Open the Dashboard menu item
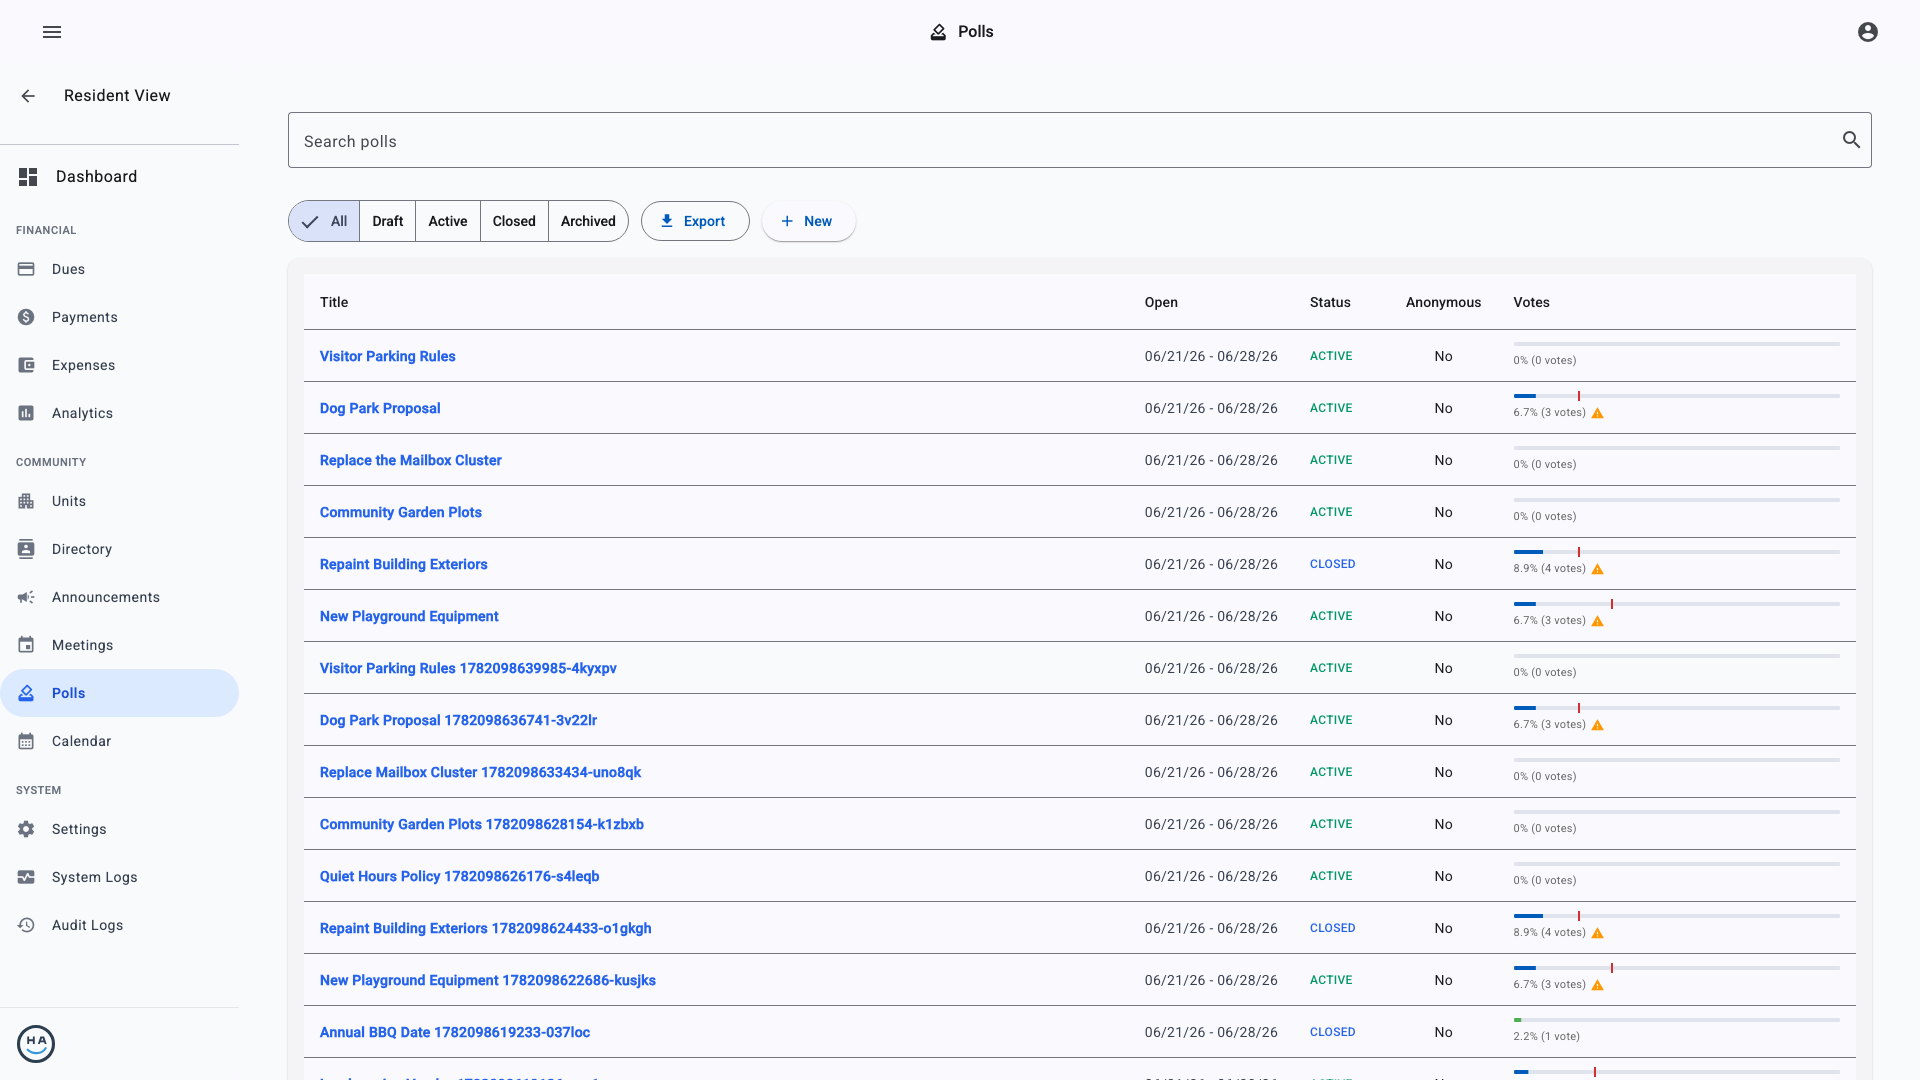1920x1080 pixels. [120, 177]
